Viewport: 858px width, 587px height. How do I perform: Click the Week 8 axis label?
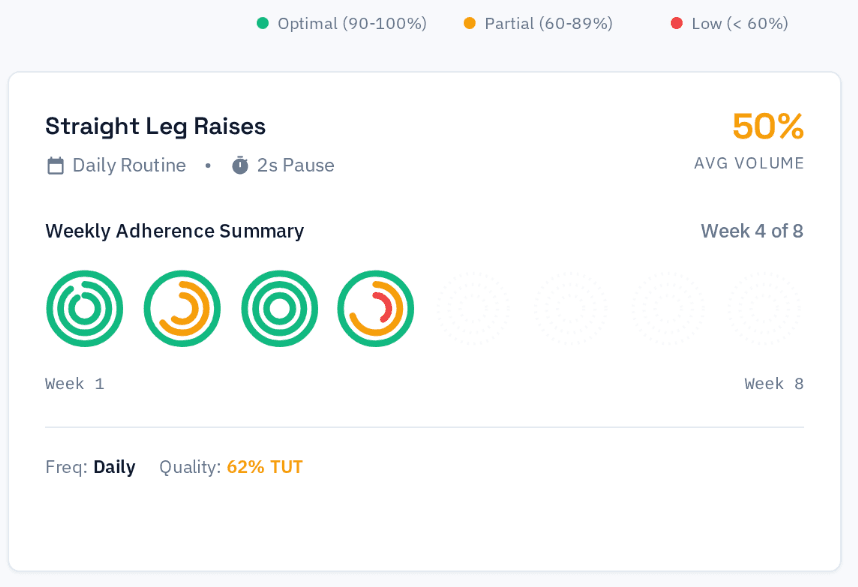[x=773, y=383]
